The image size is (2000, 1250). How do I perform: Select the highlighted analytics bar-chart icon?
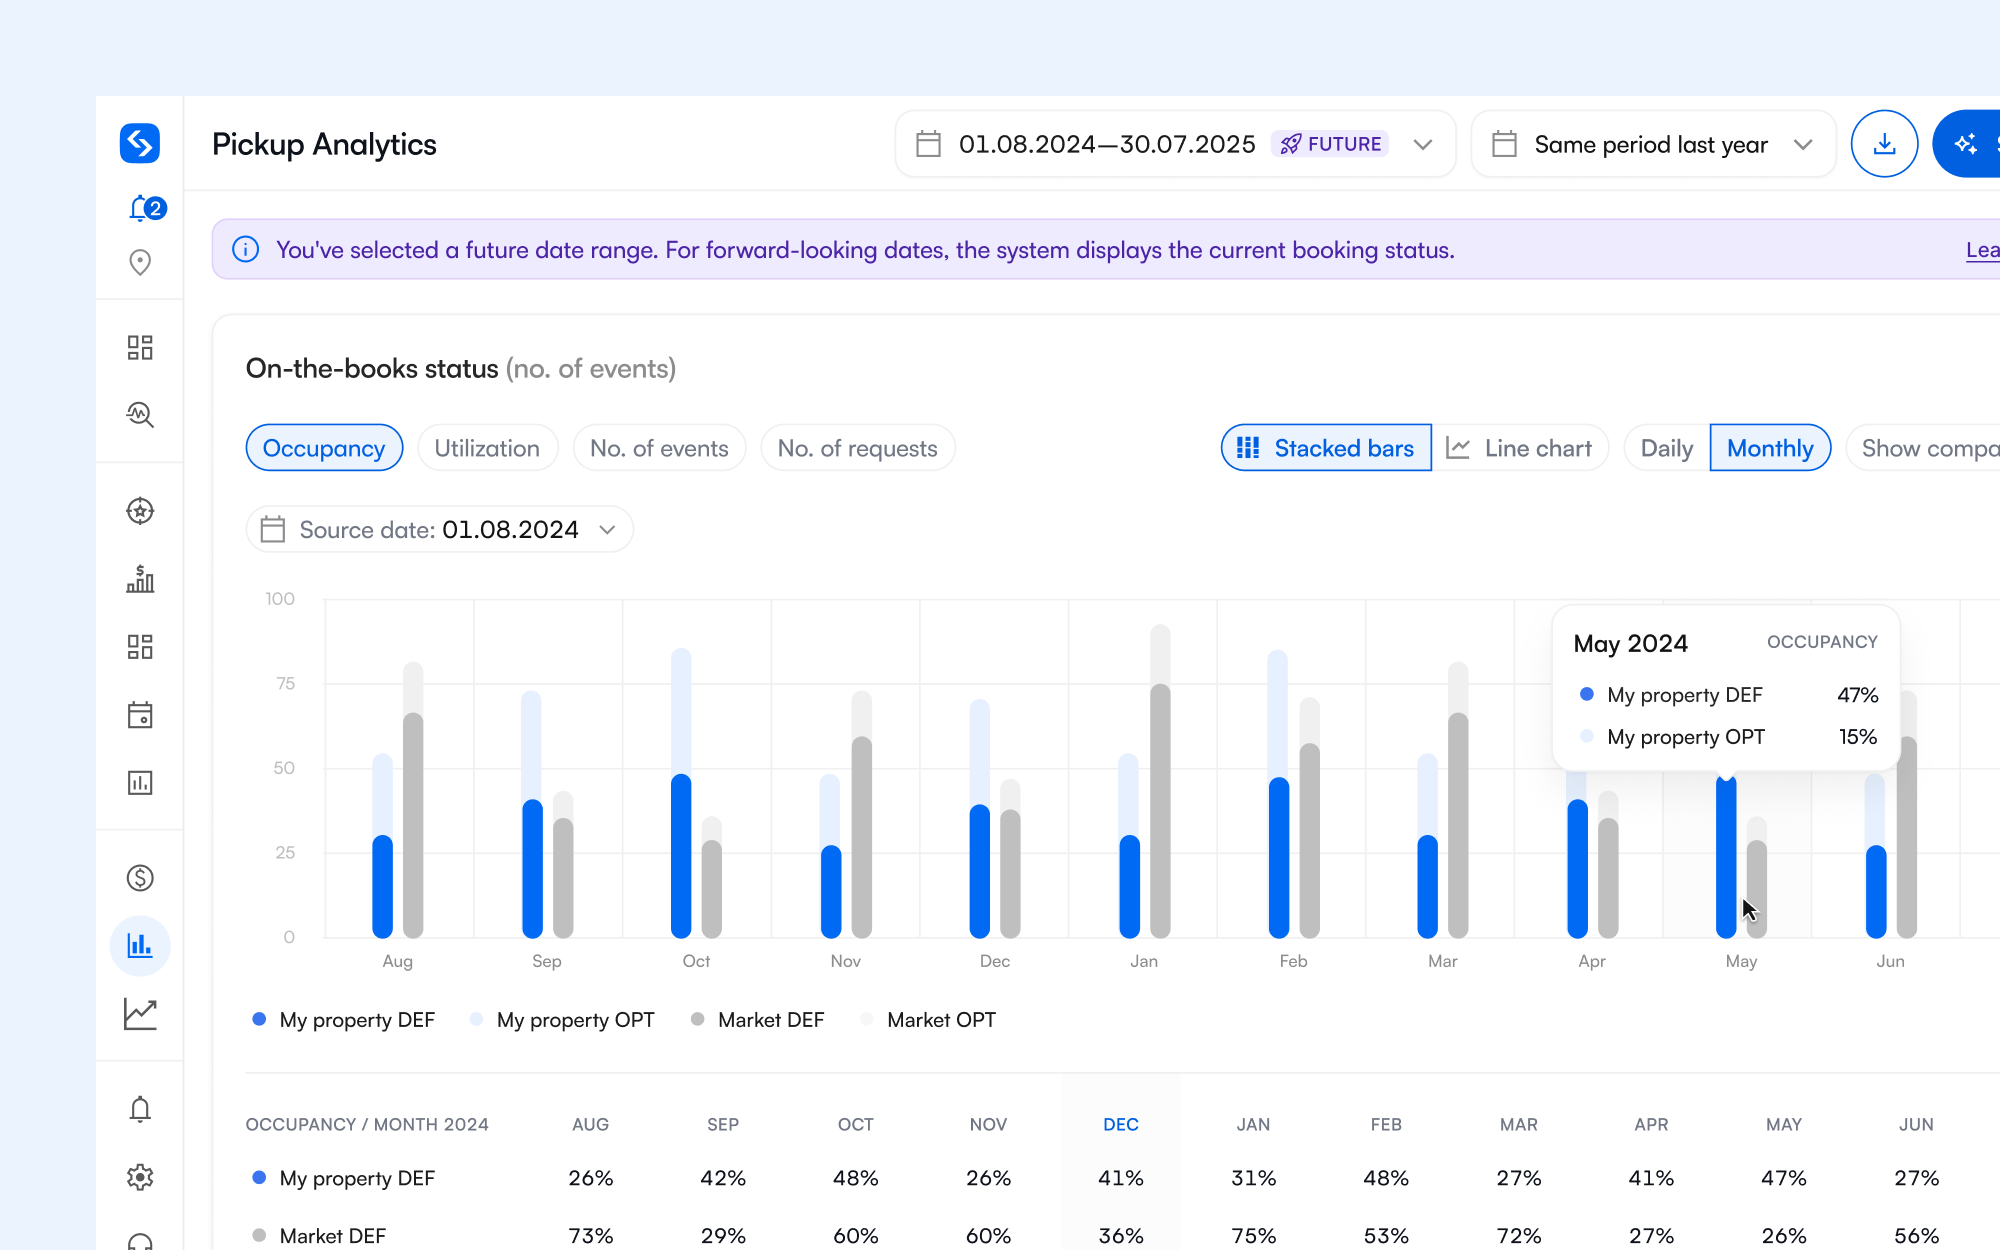(140, 945)
